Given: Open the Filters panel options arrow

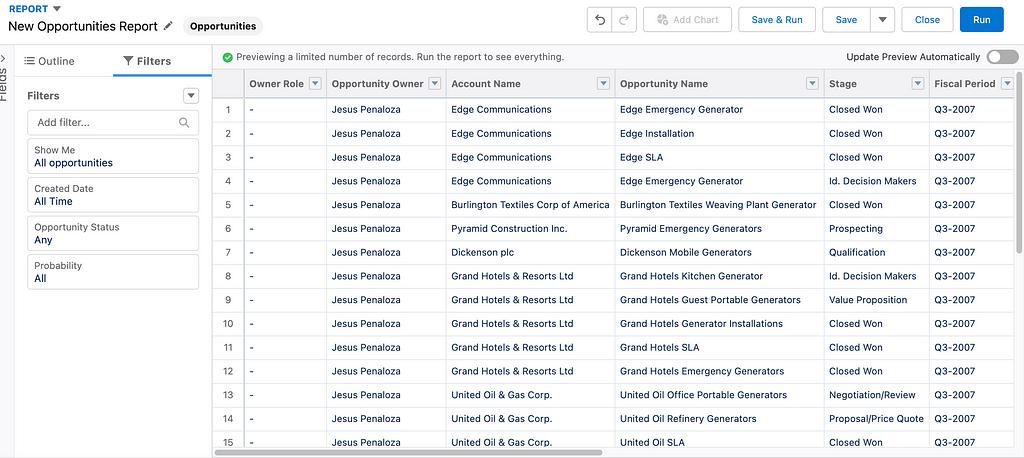Looking at the screenshot, I should (191, 96).
